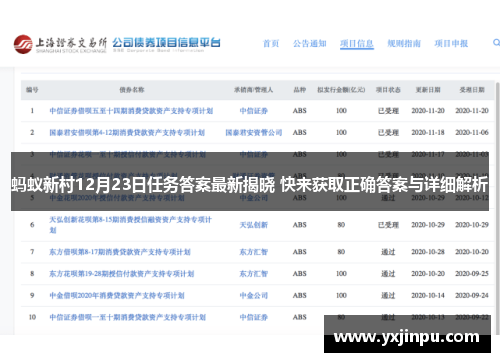Open 中信证券借呗一至十期 bond link
Viewport: 500px width, 362px height.
128,317
